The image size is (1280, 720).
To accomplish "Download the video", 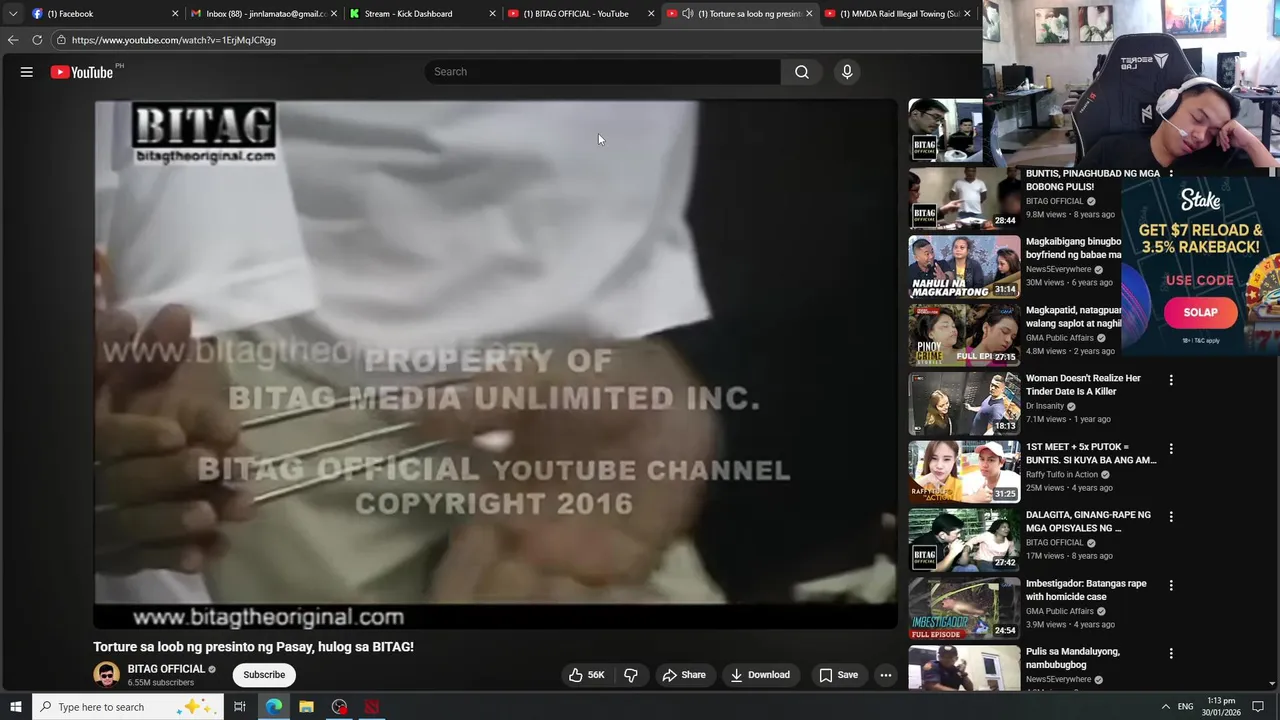I will point(760,675).
